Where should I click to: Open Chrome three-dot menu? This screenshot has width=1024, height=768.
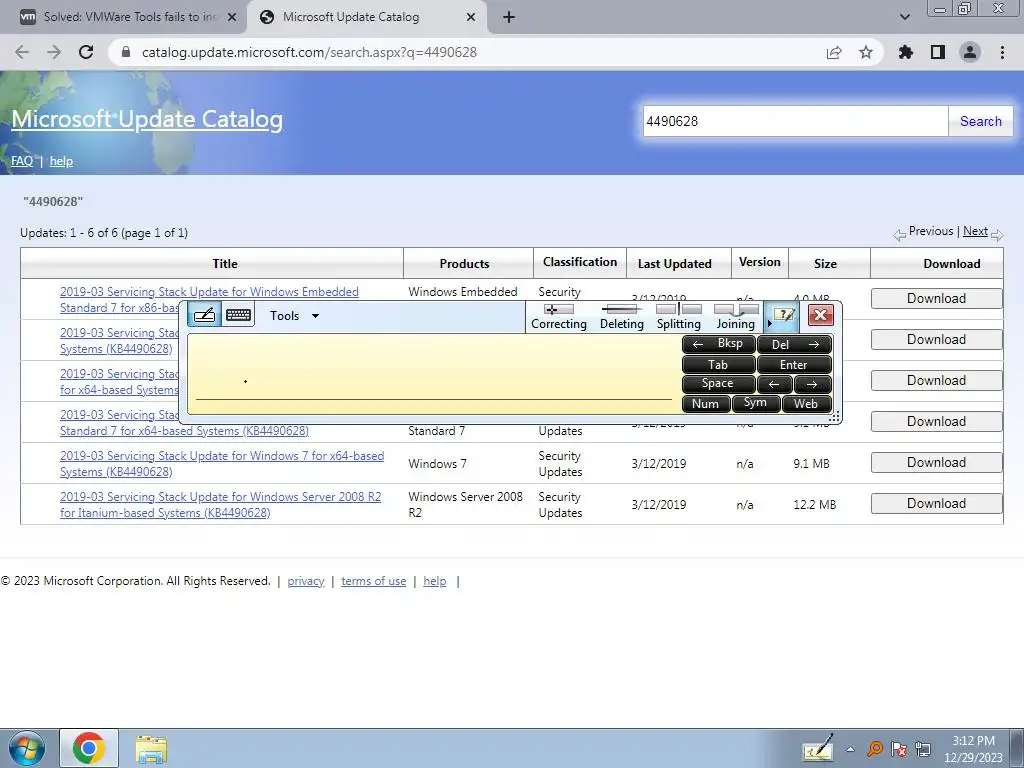click(1002, 52)
